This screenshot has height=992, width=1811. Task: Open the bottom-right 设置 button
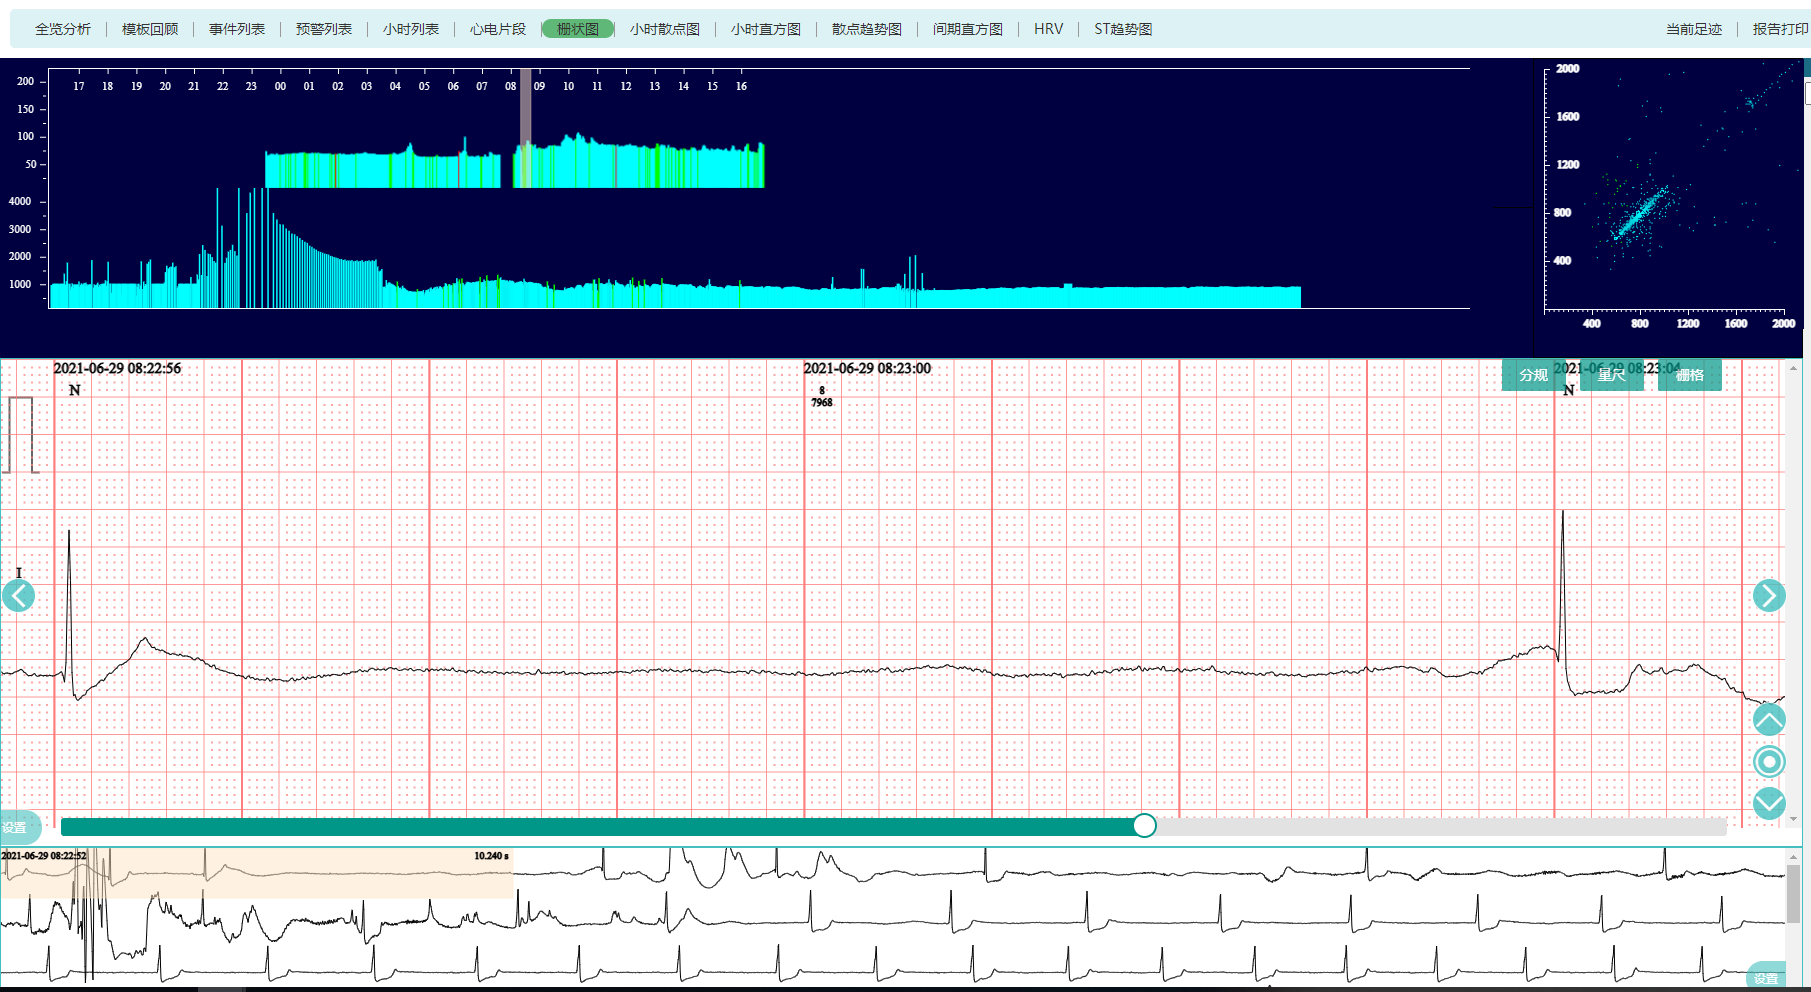click(1766, 978)
